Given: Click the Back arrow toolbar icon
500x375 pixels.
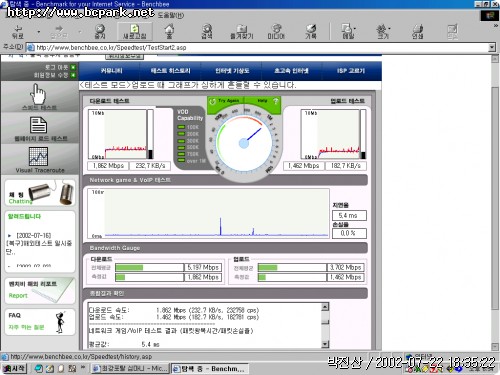Looking at the screenshot, I should tap(18, 29).
